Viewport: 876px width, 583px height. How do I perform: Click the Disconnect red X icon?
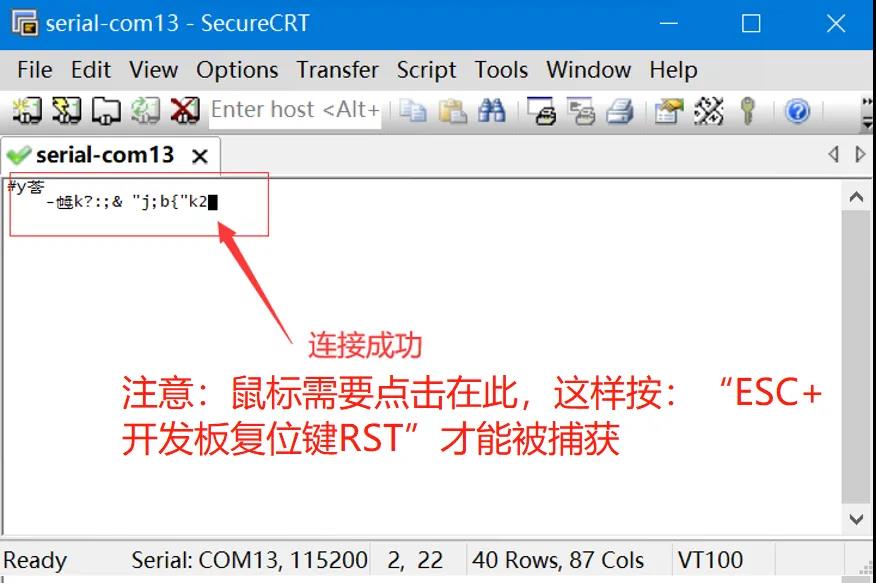[185, 110]
